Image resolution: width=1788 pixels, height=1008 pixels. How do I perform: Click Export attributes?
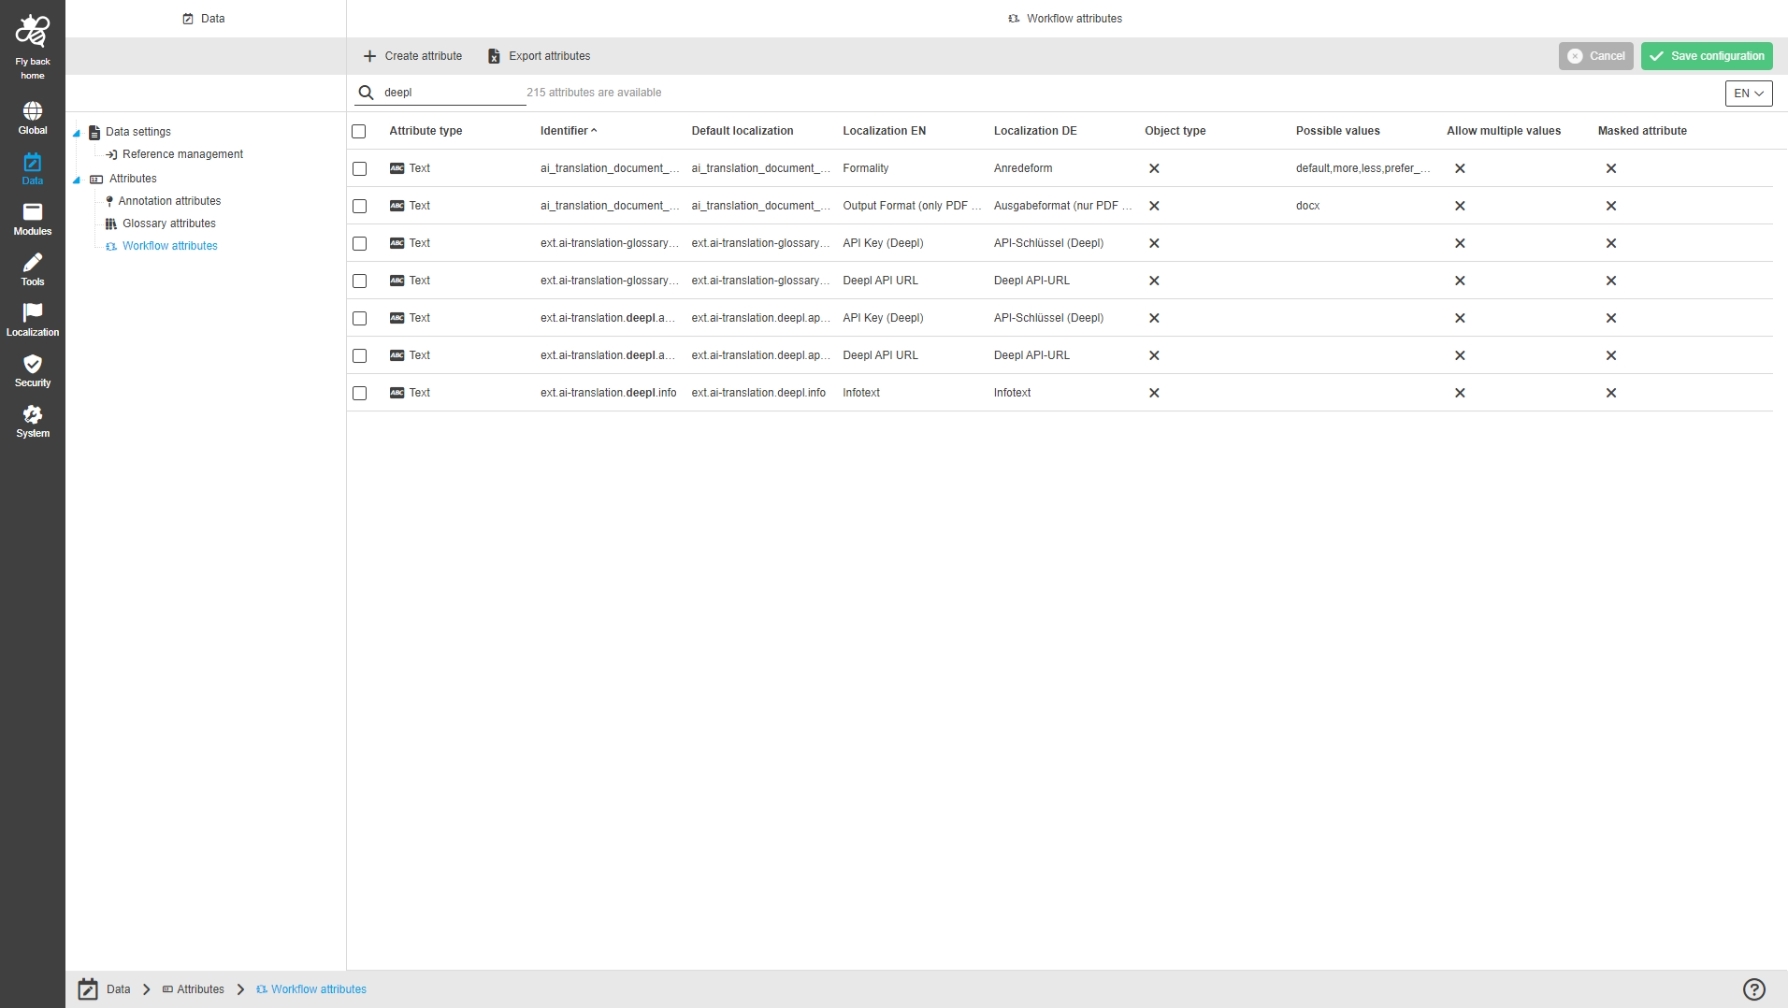(x=538, y=56)
